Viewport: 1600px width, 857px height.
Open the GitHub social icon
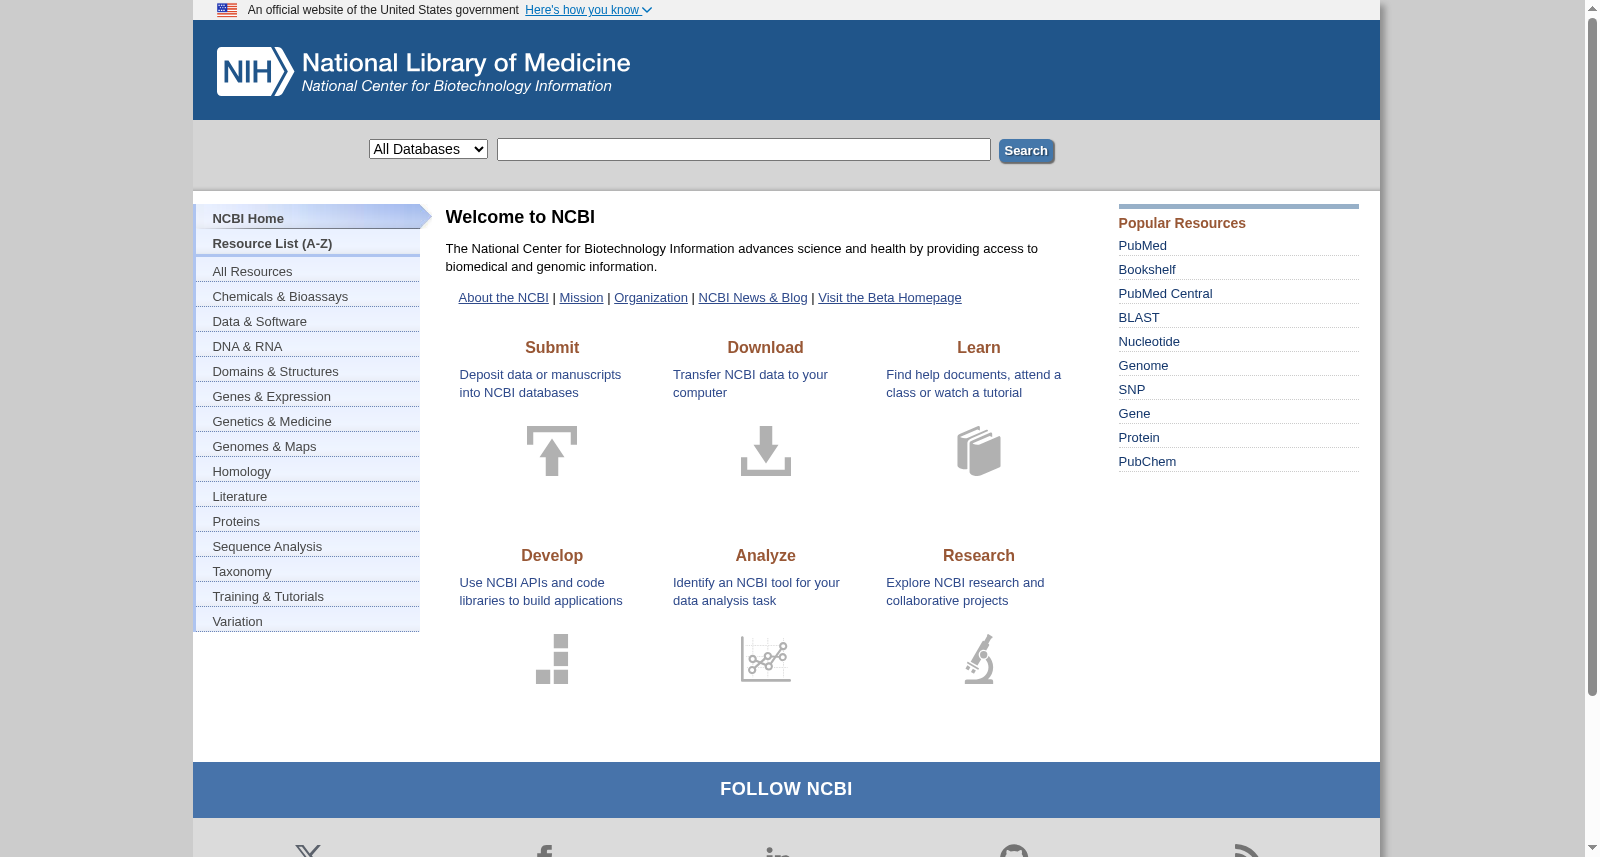[1014, 850]
